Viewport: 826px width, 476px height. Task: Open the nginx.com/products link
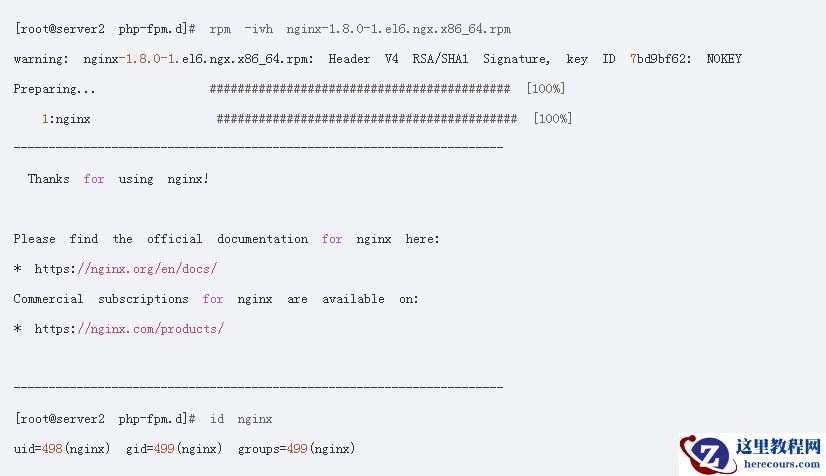[x=151, y=329]
